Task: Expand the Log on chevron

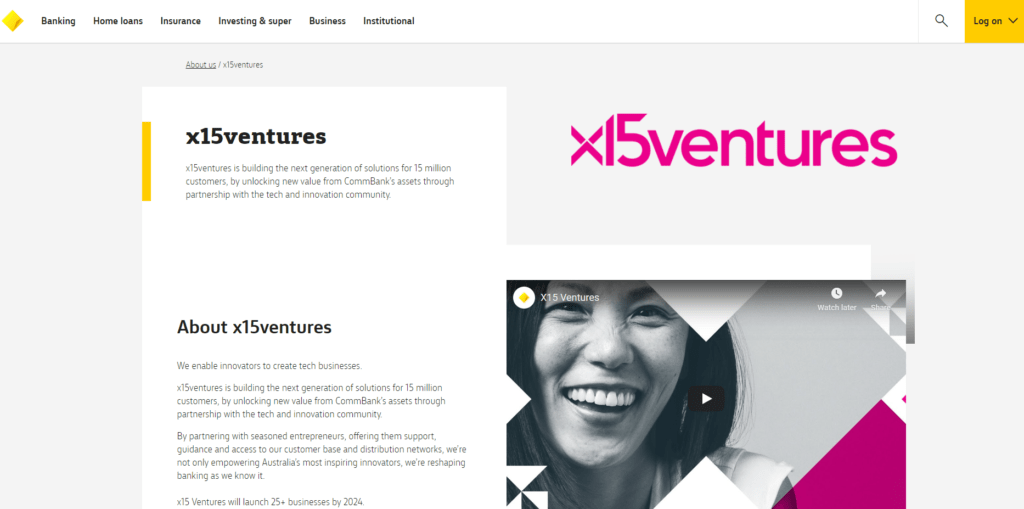Action: (1012, 21)
